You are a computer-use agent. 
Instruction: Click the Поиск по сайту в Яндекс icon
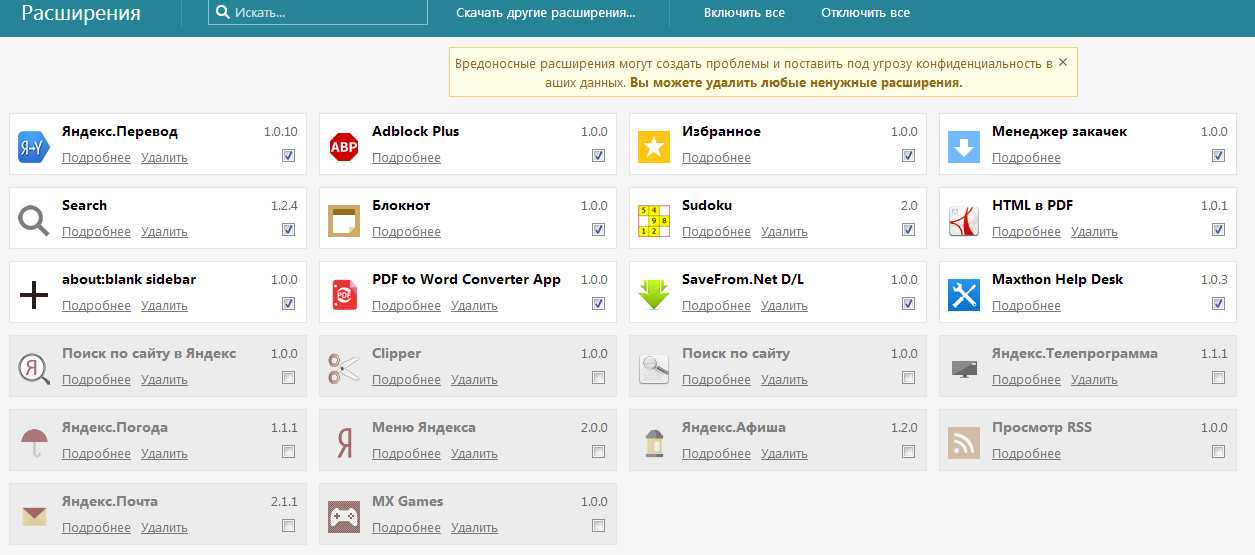[x=34, y=369]
